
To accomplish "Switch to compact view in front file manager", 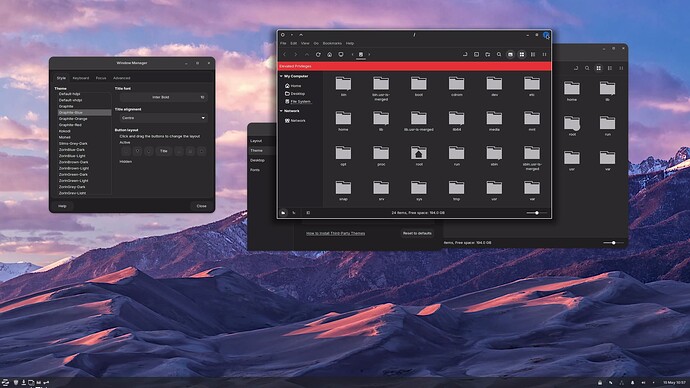I will [x=544, y=55].
